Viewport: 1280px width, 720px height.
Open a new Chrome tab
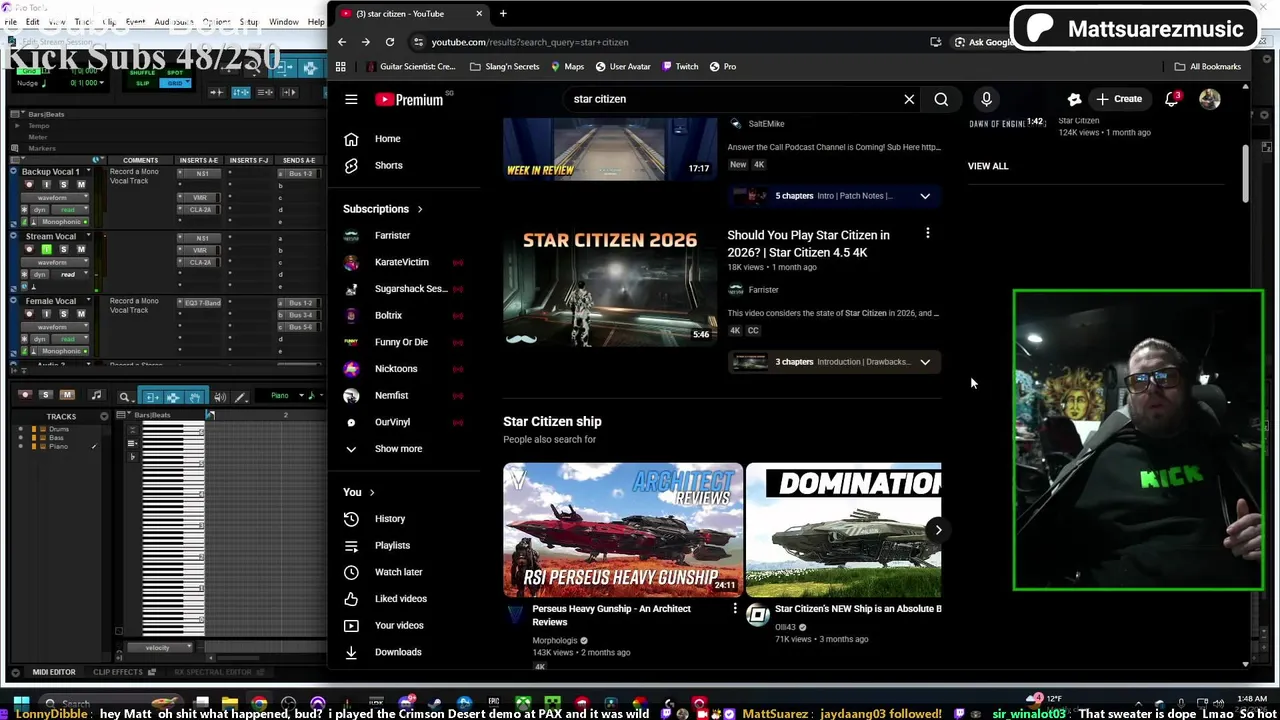(x=503, y=13)
